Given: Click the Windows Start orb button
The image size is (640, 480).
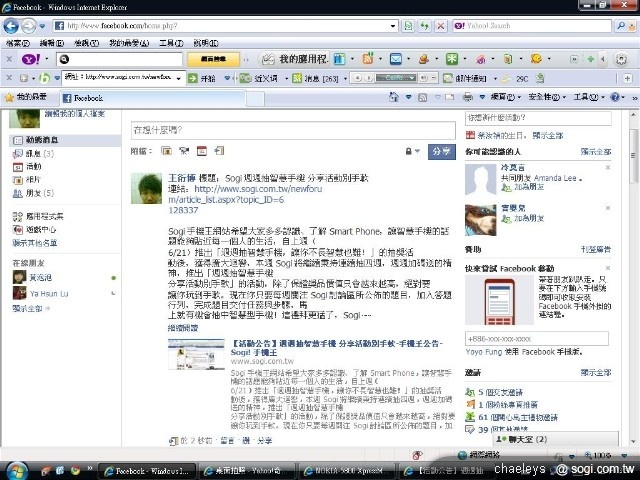Looking at the screenshot, I should 16,470.
